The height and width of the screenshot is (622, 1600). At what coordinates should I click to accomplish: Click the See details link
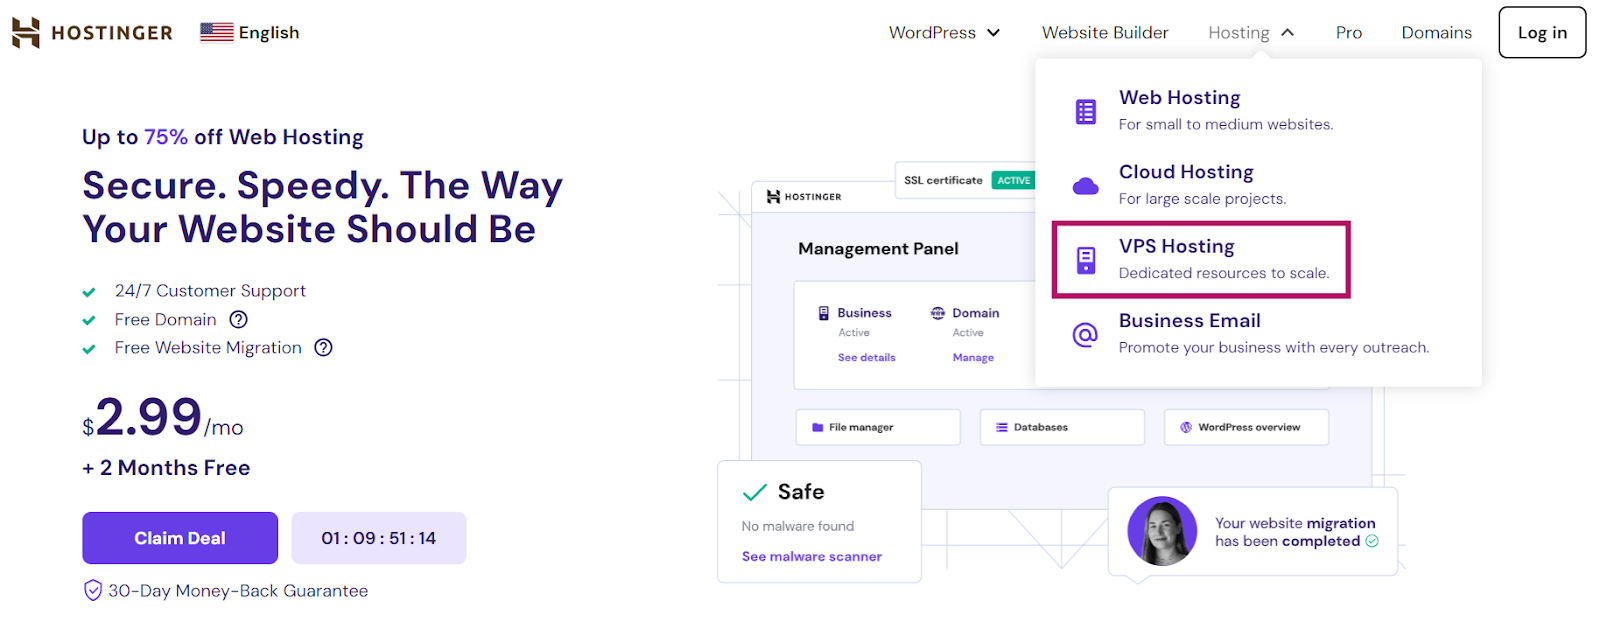pos(867,358)
